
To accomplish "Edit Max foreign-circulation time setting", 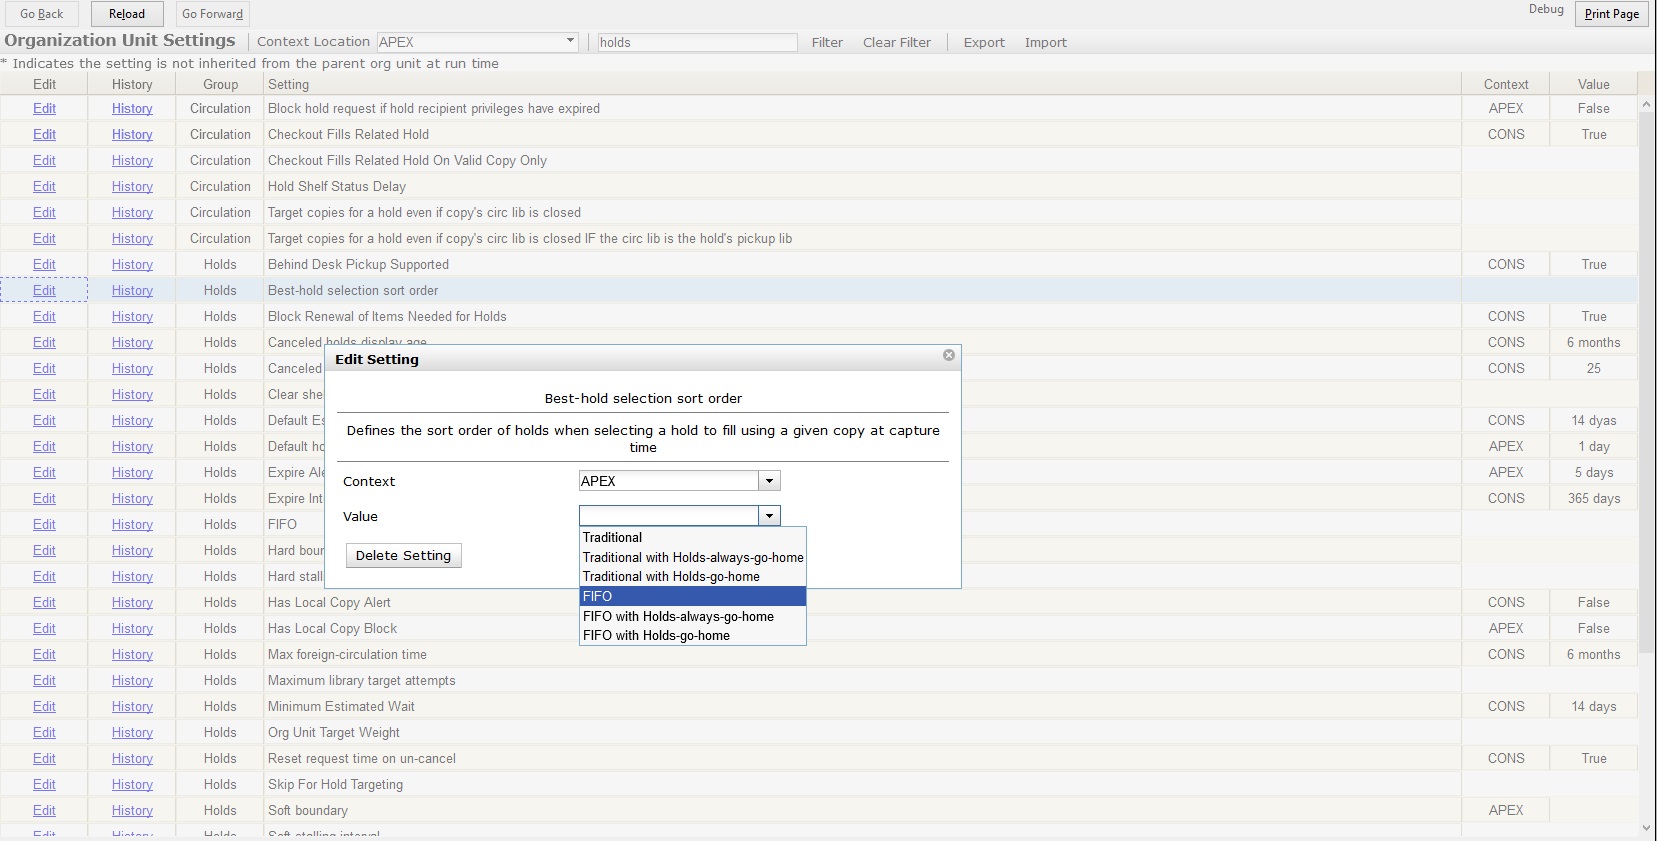I will pos(44,654).
